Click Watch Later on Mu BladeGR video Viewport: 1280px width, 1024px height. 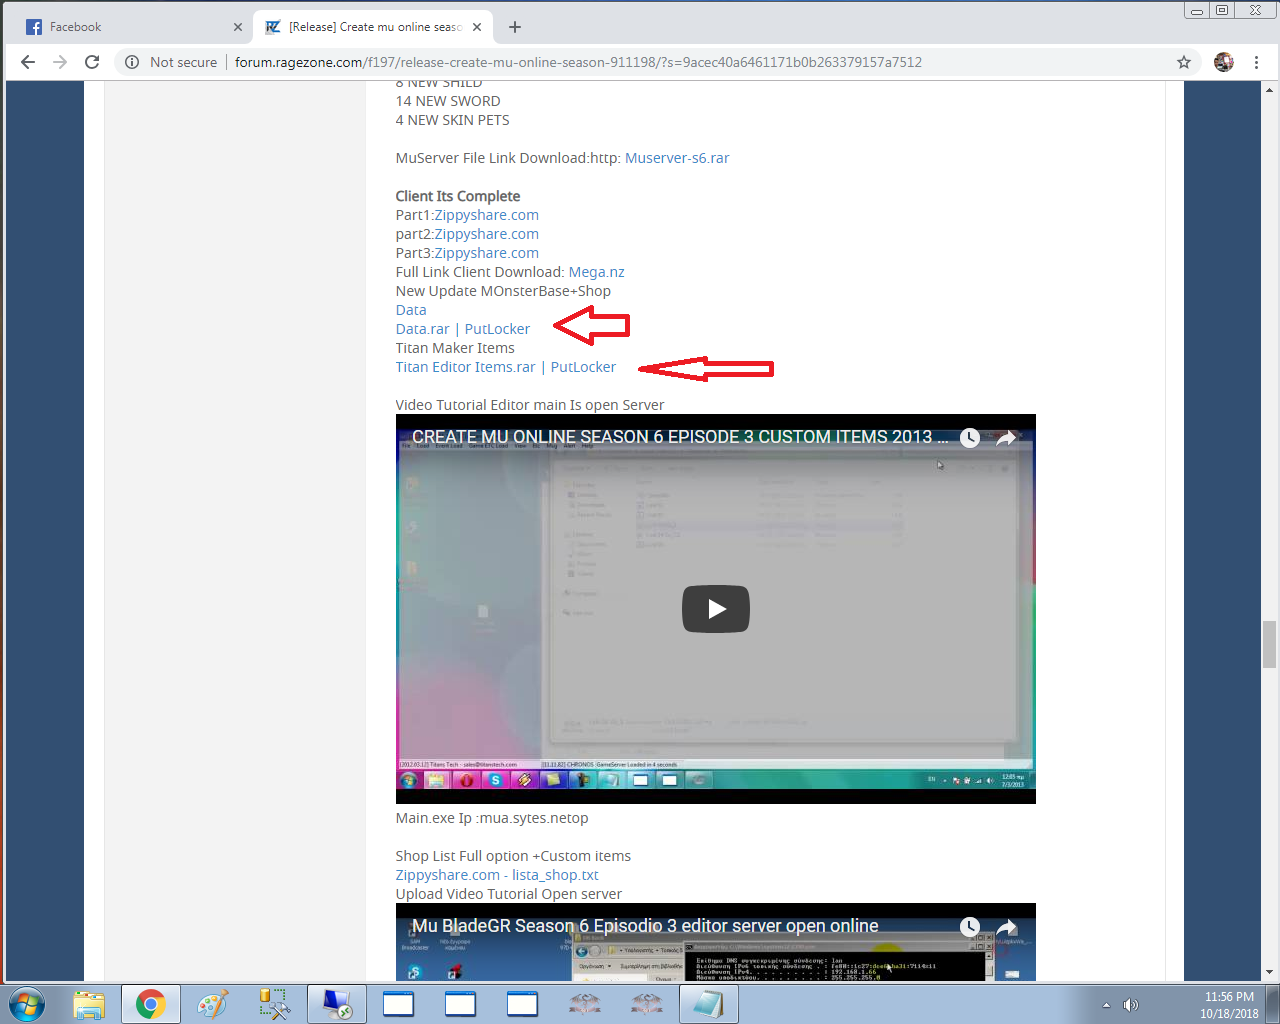970,927
